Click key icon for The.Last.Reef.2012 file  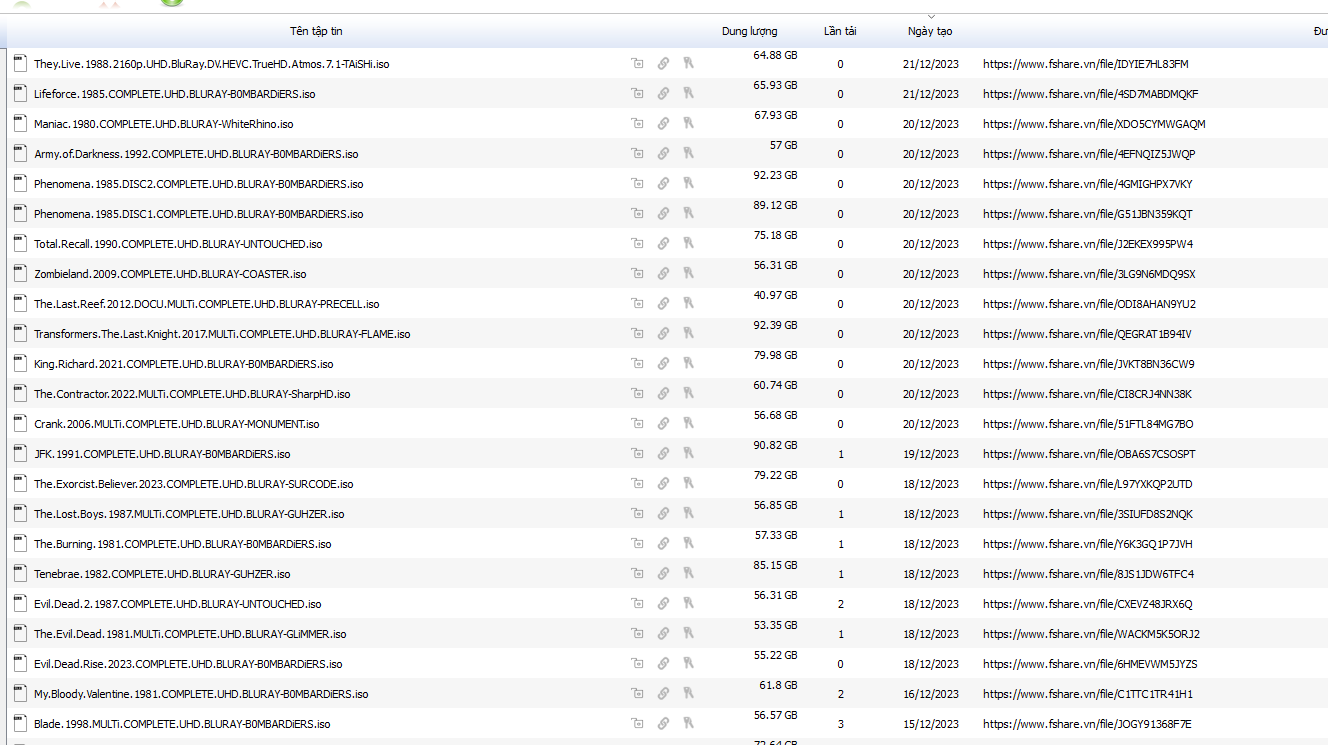coord(688,304)
